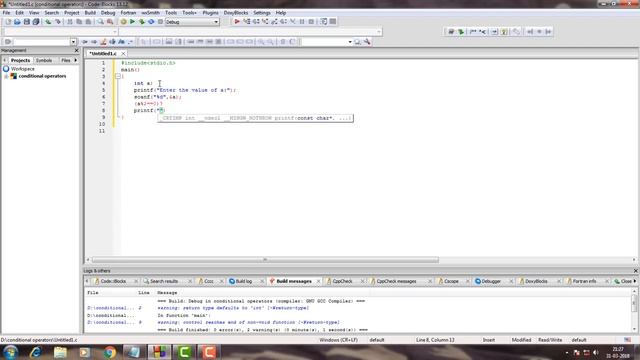The image size is (640, 360).
Task: Click the control reaches end warning row
Action: [248, 322]
